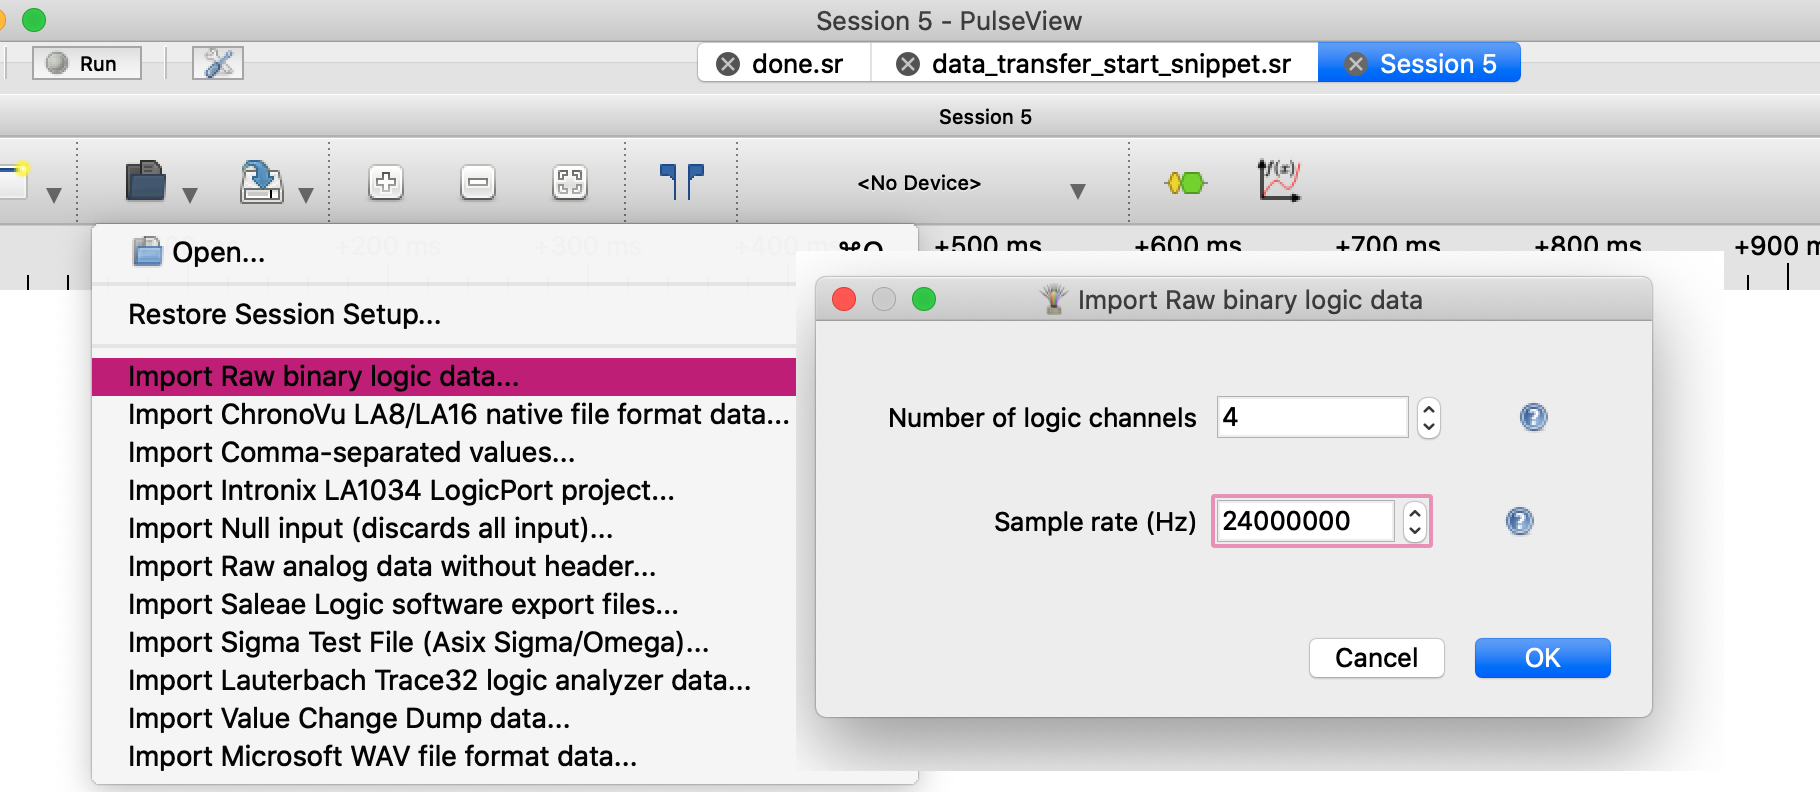Click the +800 ms ruler label
Screen dimensions: 1820x792
(1587, 246)
